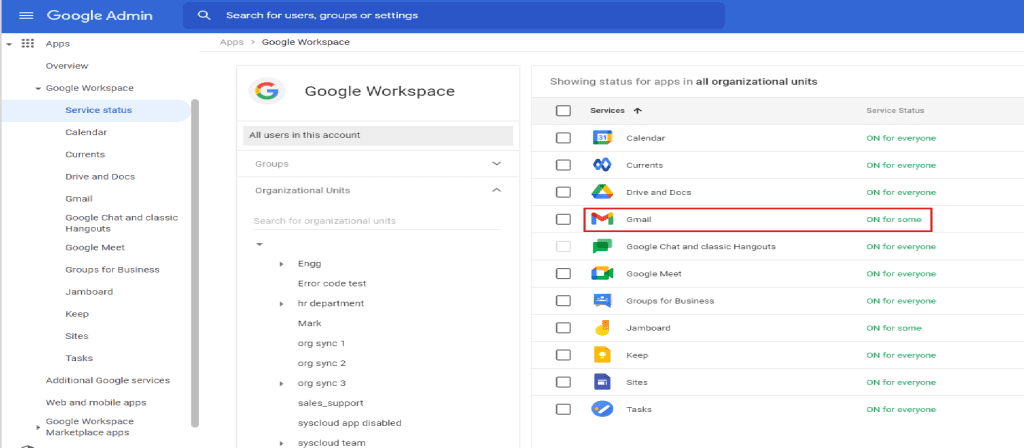The height and width of the screenshot is (448, 1024).
Task: Check the Calendar row checkbox
Action: coord(563,138)
